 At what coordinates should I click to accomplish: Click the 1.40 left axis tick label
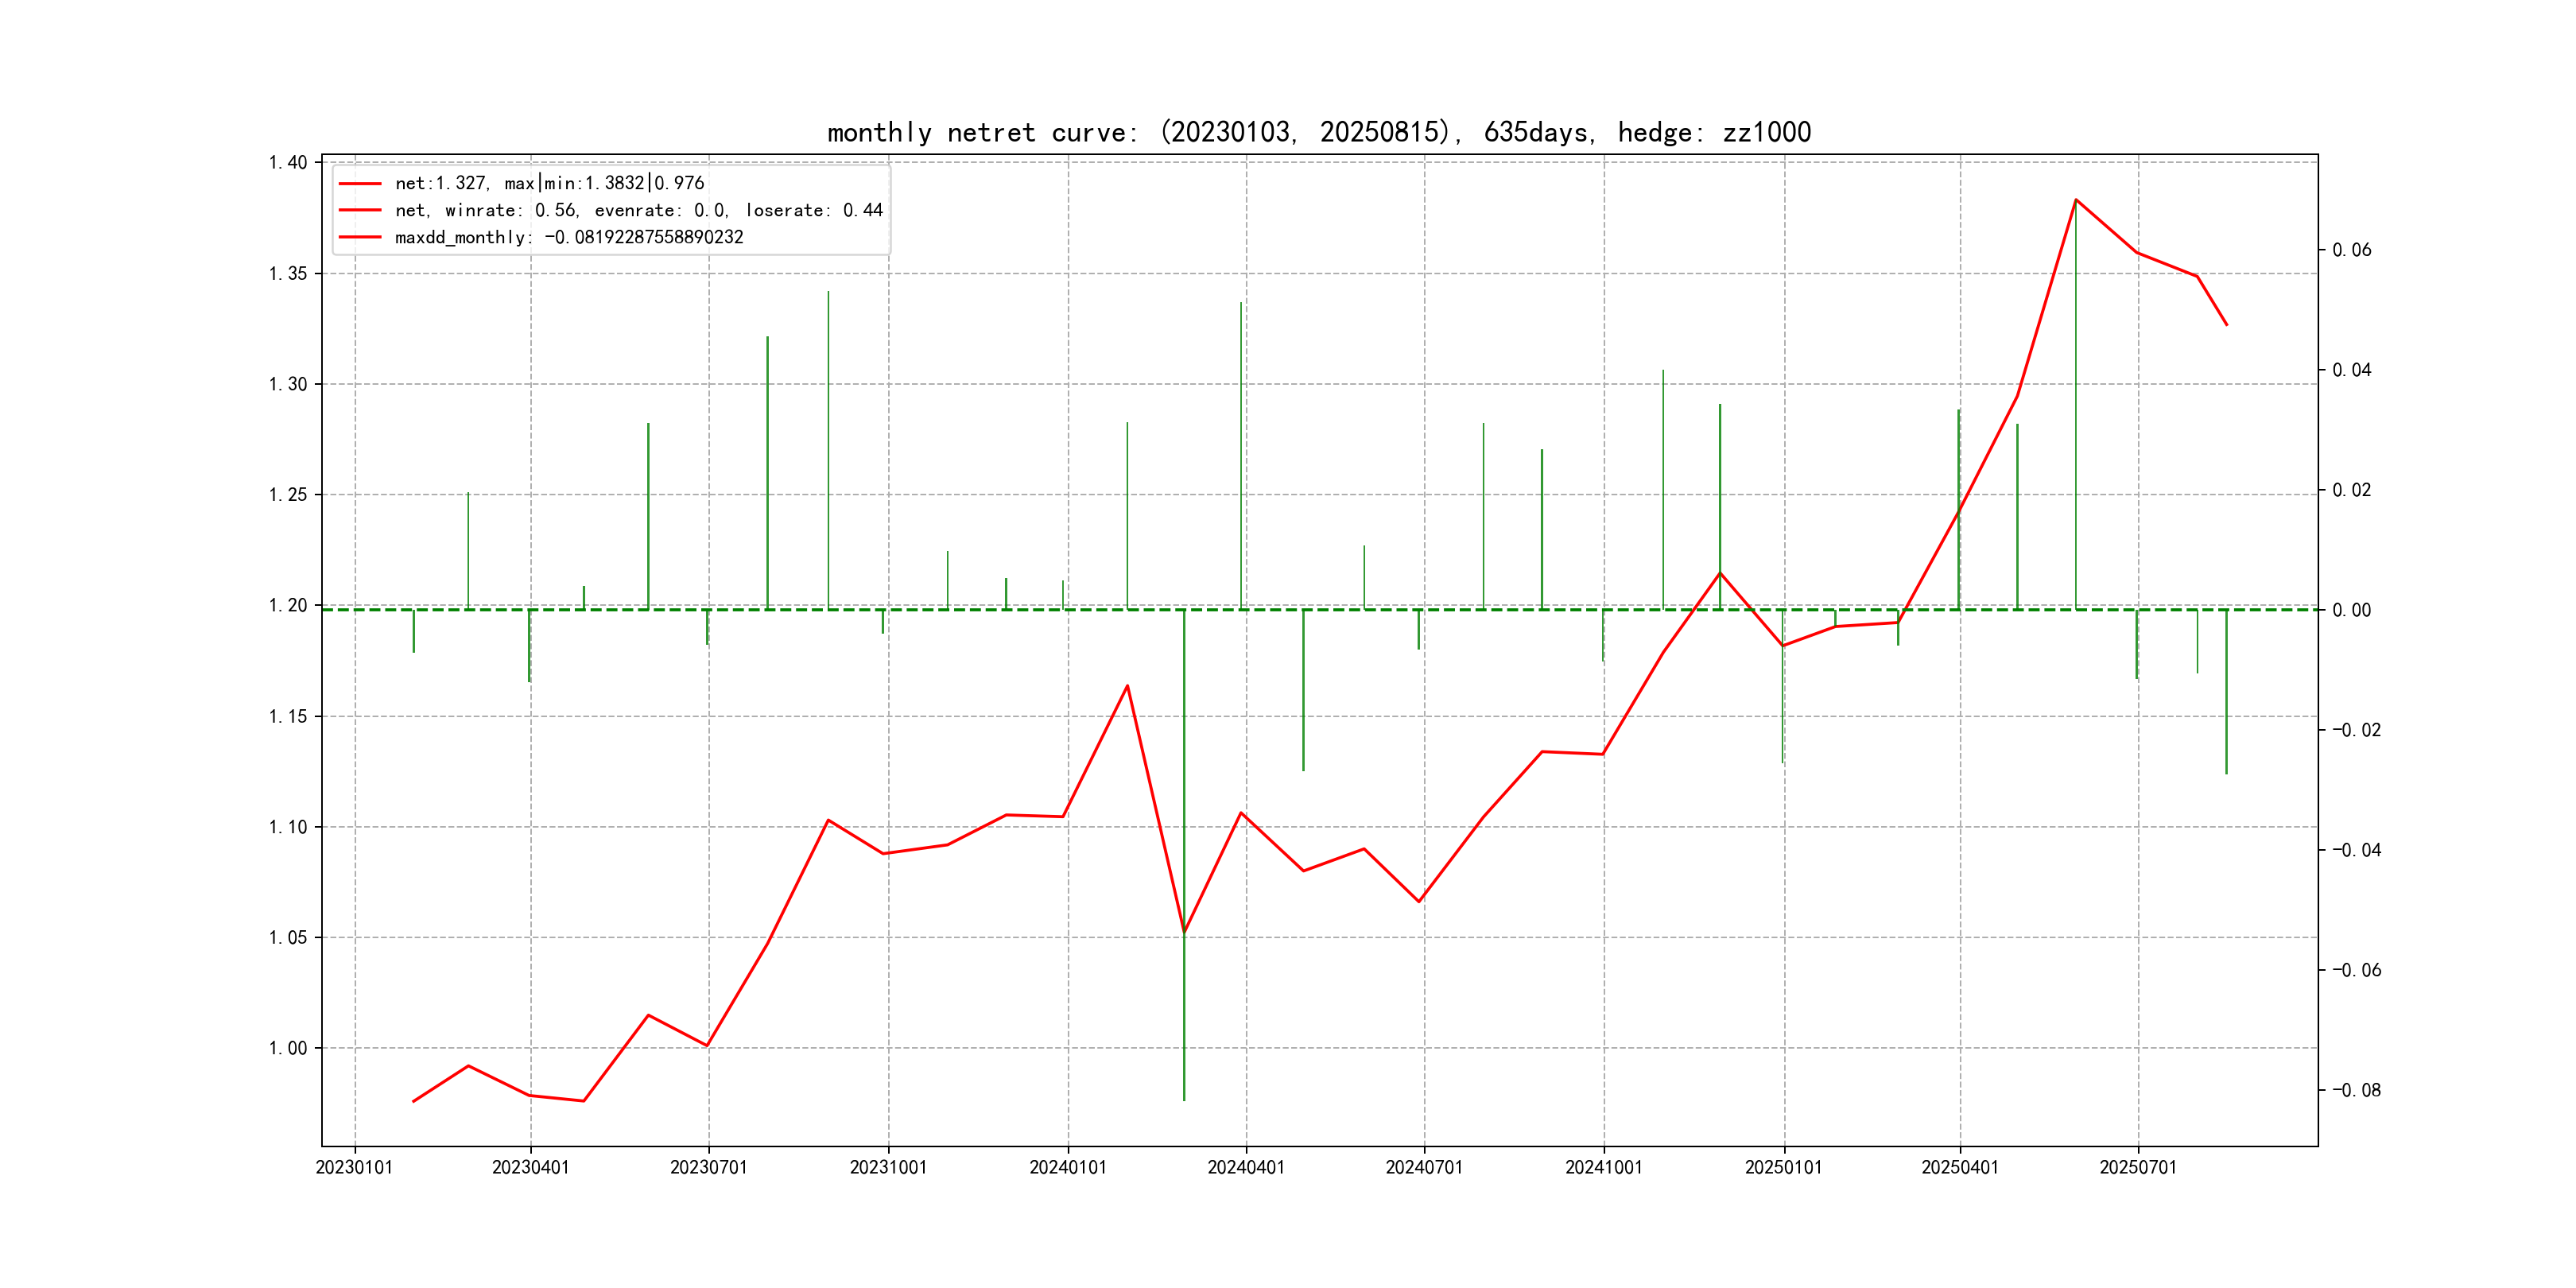click(288, 162)
